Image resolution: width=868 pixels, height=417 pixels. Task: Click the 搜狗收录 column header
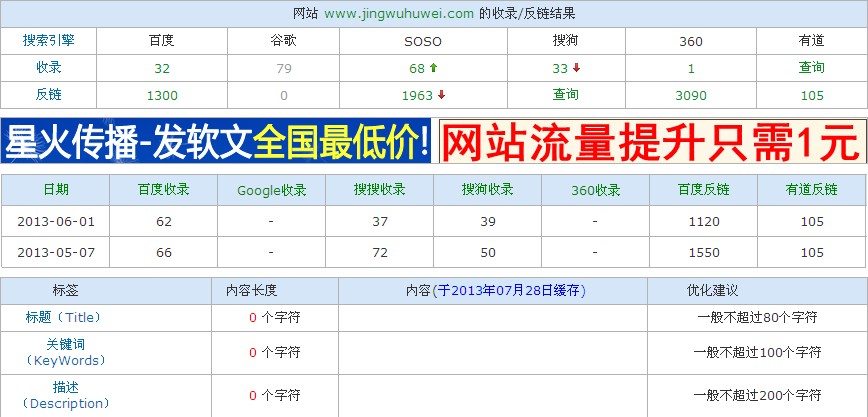[x=488, y=189]
